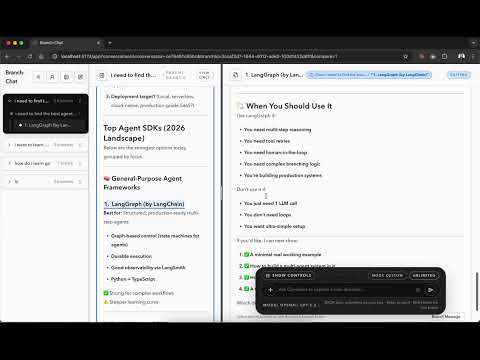Go back using the browser back arrow
The width and height of the screenshot is (480, 360).
pos(7,57)
